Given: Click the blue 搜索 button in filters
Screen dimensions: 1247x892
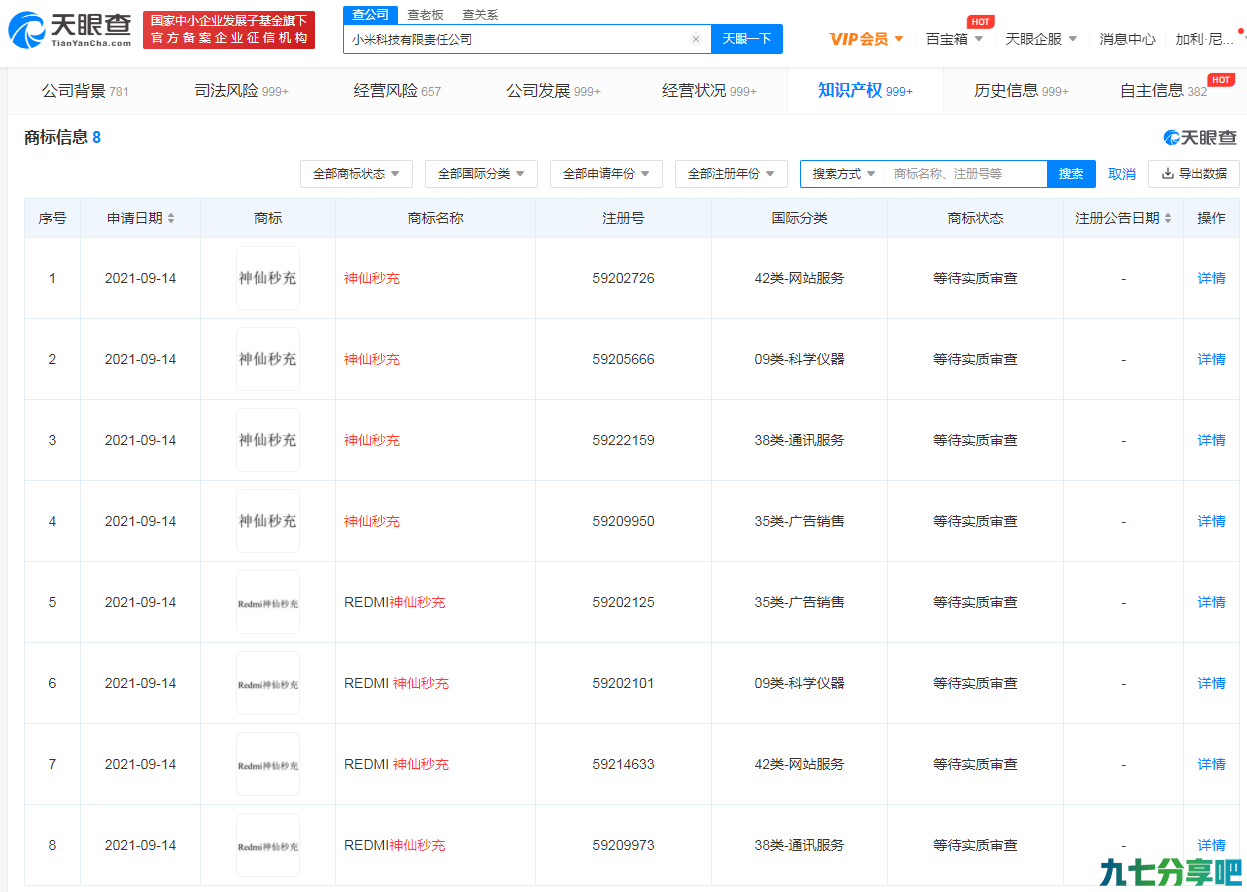Looking at the screenshot, I should [1071, 173].
